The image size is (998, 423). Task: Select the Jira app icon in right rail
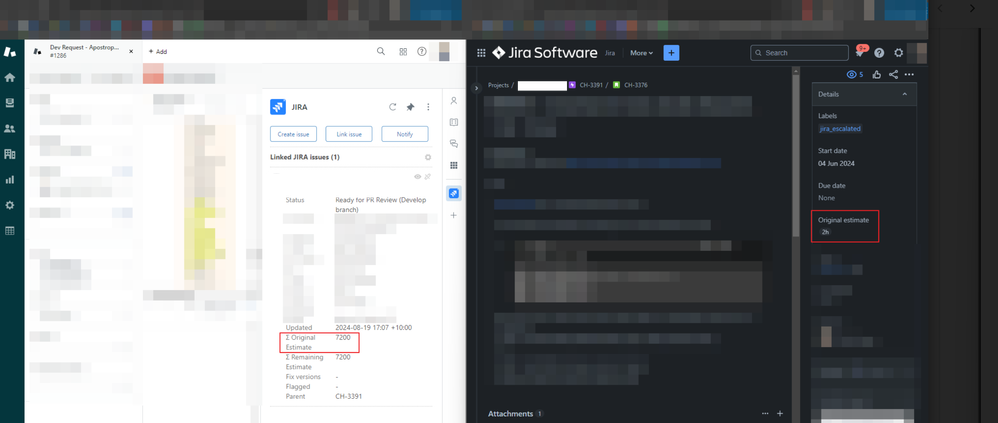point(454,193)
